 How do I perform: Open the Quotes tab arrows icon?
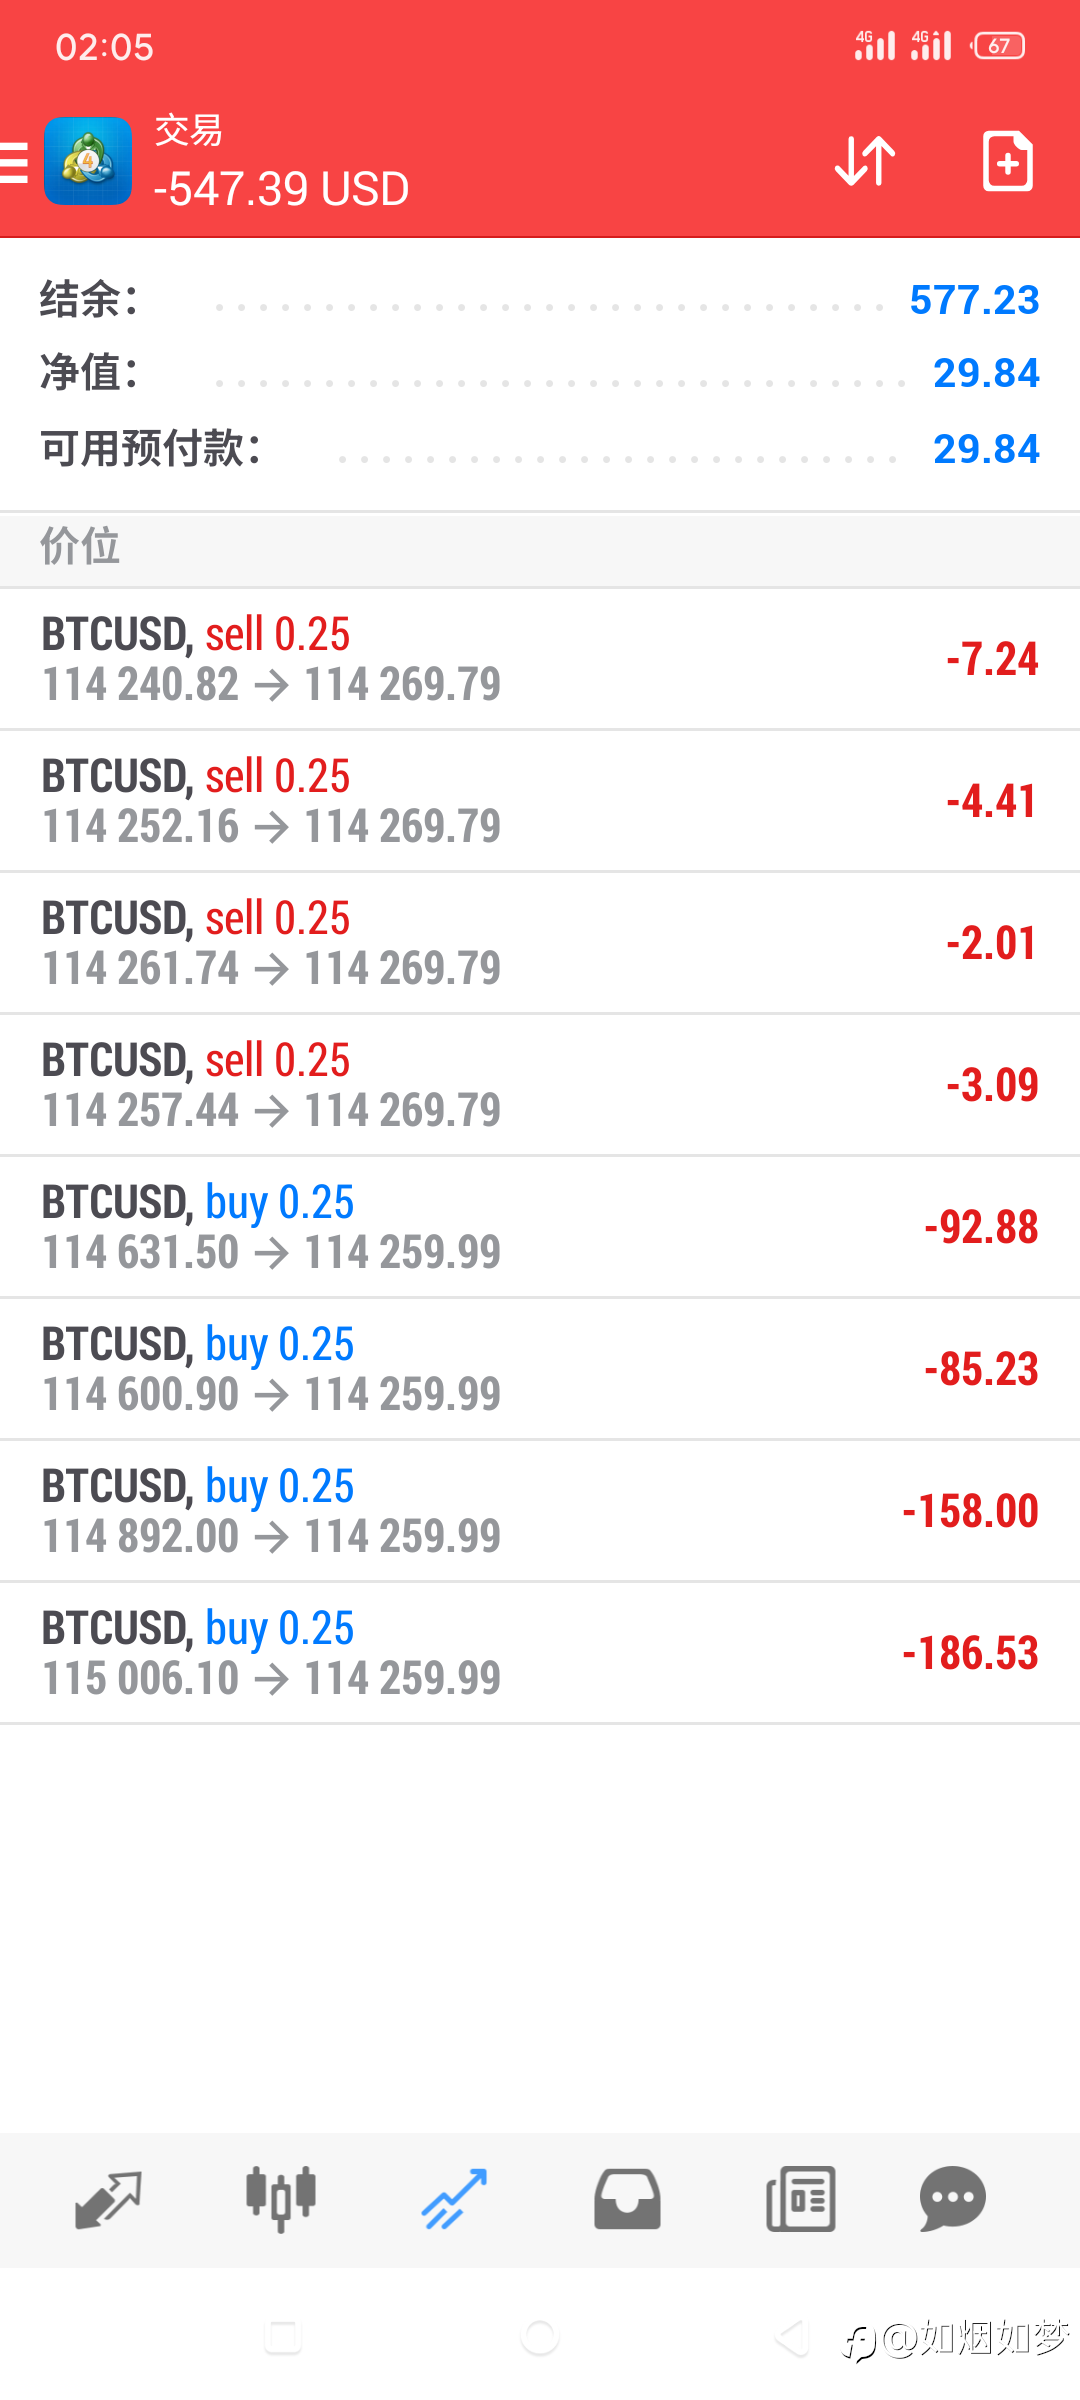108,2200
